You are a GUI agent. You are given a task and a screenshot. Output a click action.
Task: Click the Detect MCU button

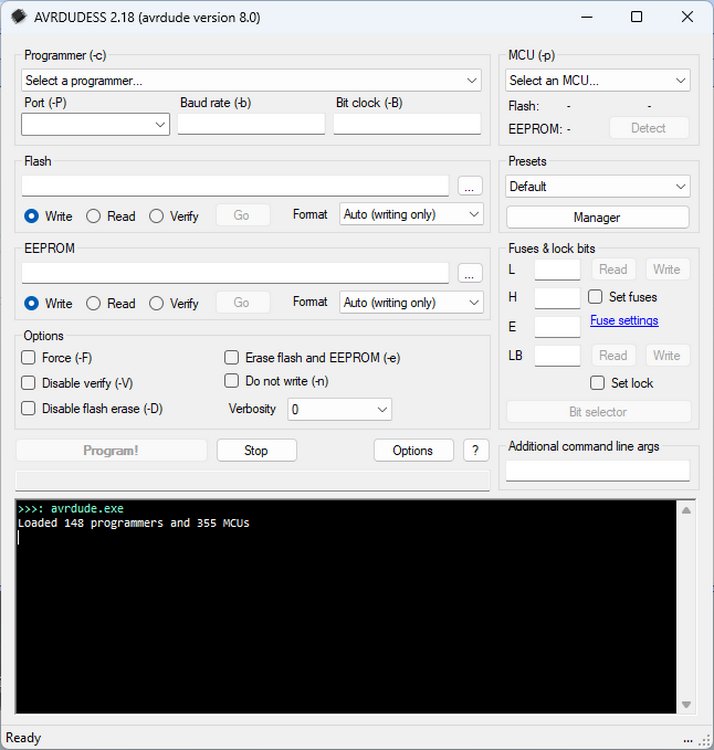[648, 128]
